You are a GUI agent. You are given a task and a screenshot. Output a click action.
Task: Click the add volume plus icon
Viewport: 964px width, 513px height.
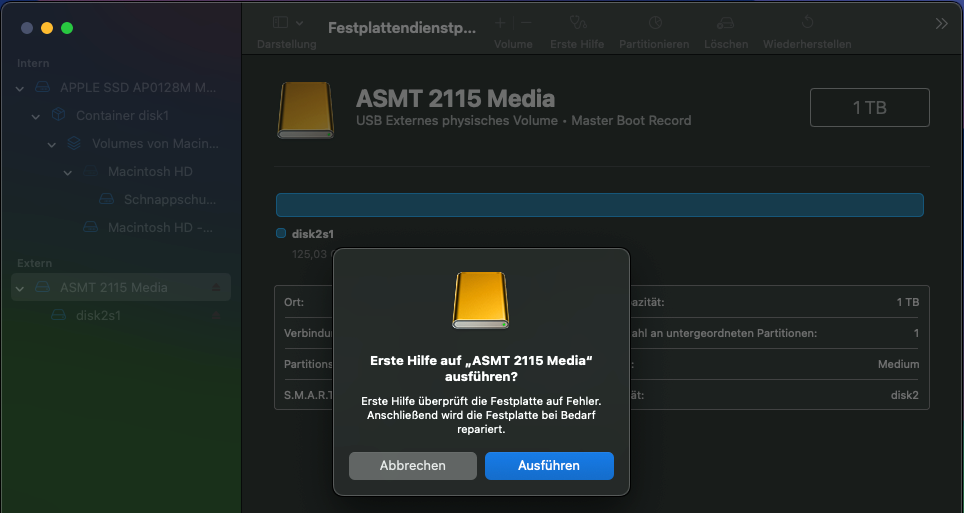(x=500, y=22)
